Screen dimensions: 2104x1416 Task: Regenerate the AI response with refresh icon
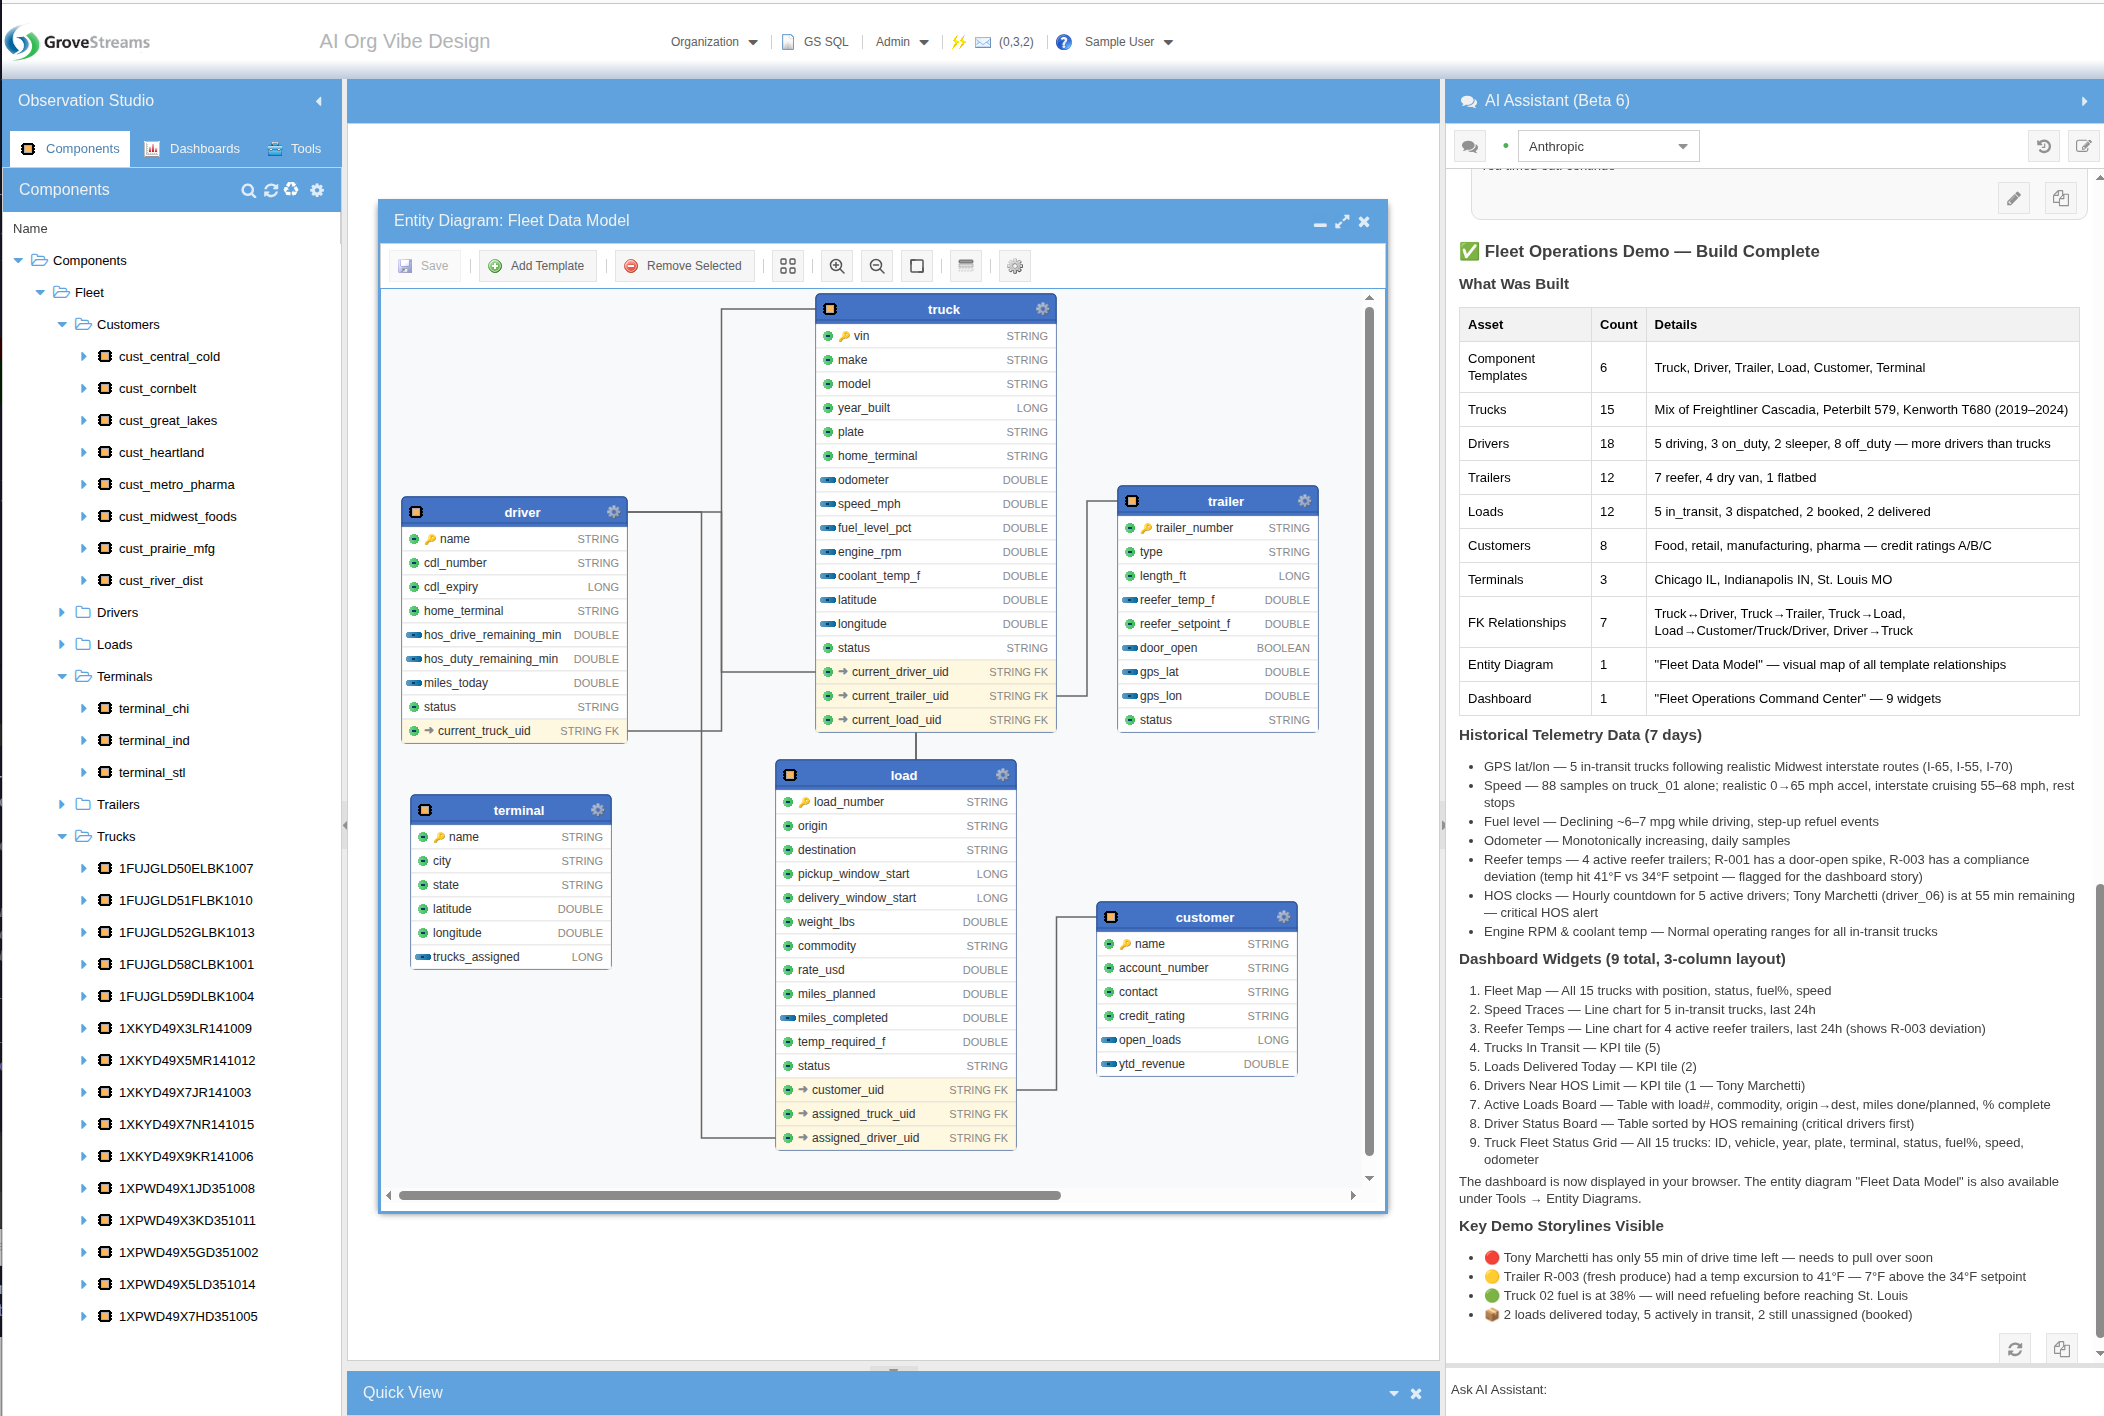[2015, 1348]
